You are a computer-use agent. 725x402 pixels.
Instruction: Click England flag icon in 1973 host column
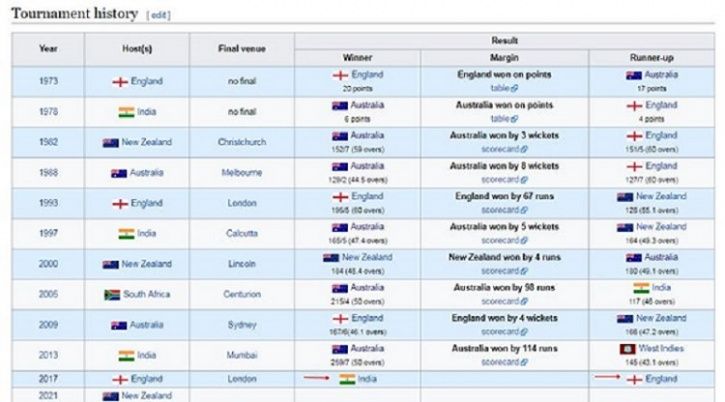click(120, 82)
